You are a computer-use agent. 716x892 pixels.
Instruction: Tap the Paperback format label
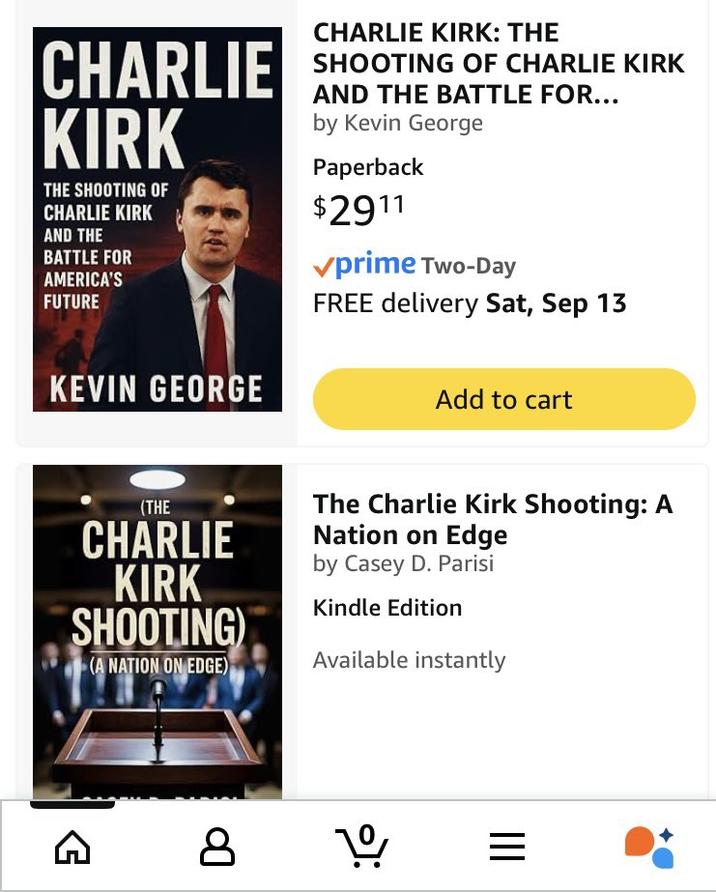368,167
